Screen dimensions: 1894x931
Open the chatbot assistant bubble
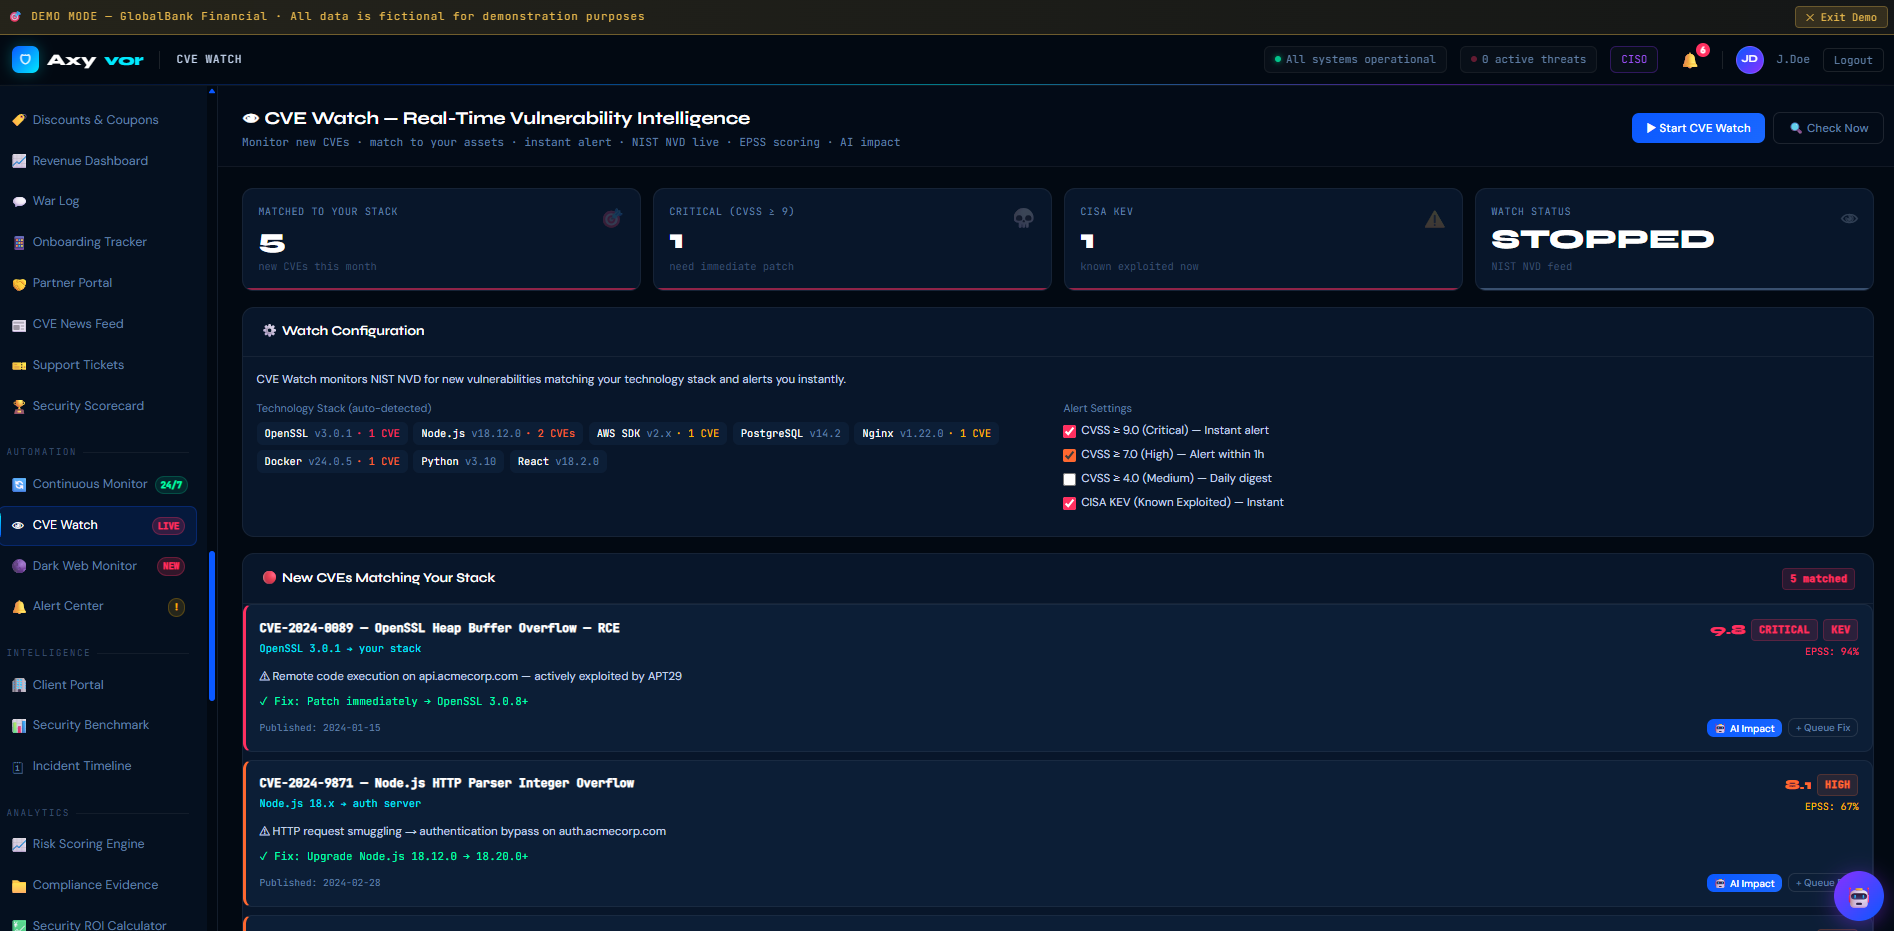tap(1858, 896)
